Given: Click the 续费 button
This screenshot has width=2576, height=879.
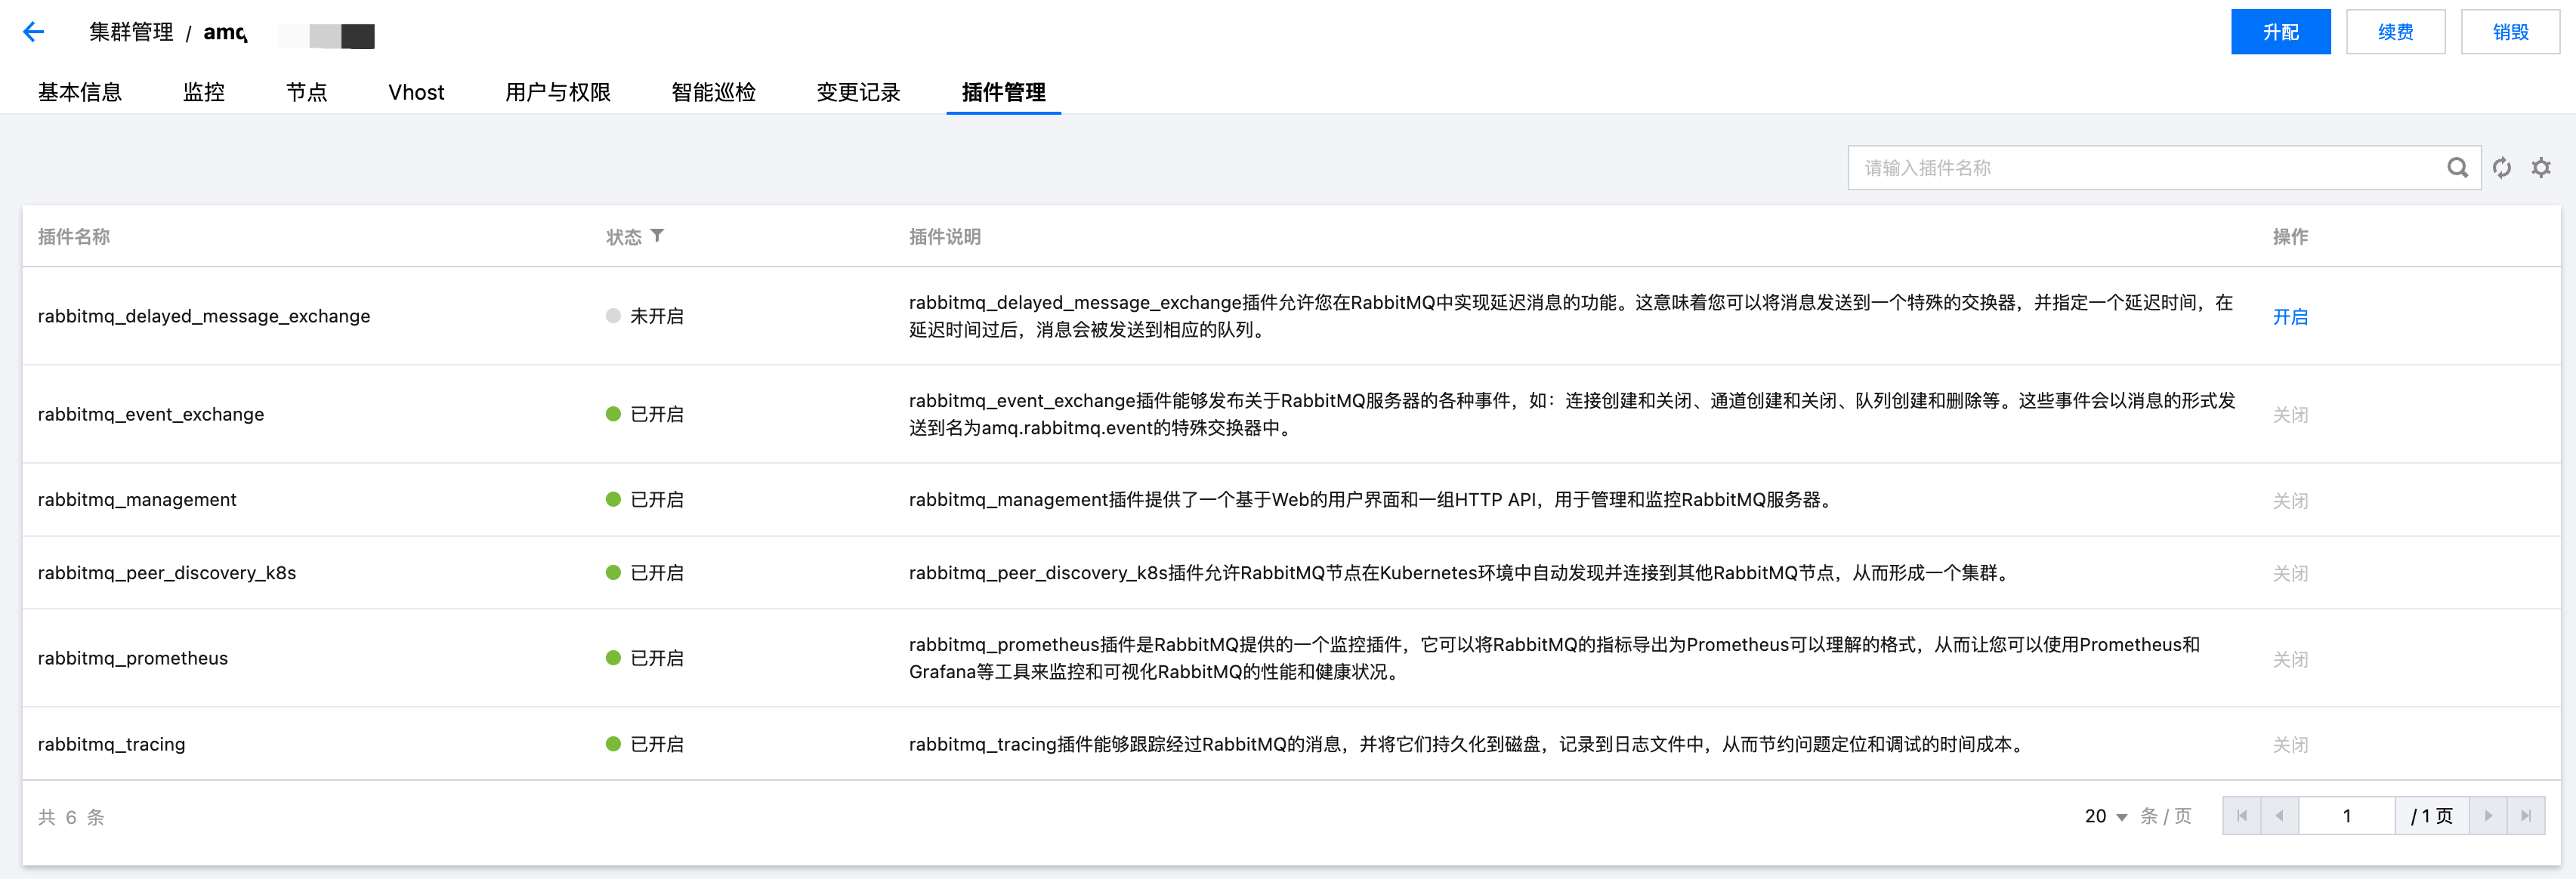Looking at the screenshot, I should pos(2395,32).
